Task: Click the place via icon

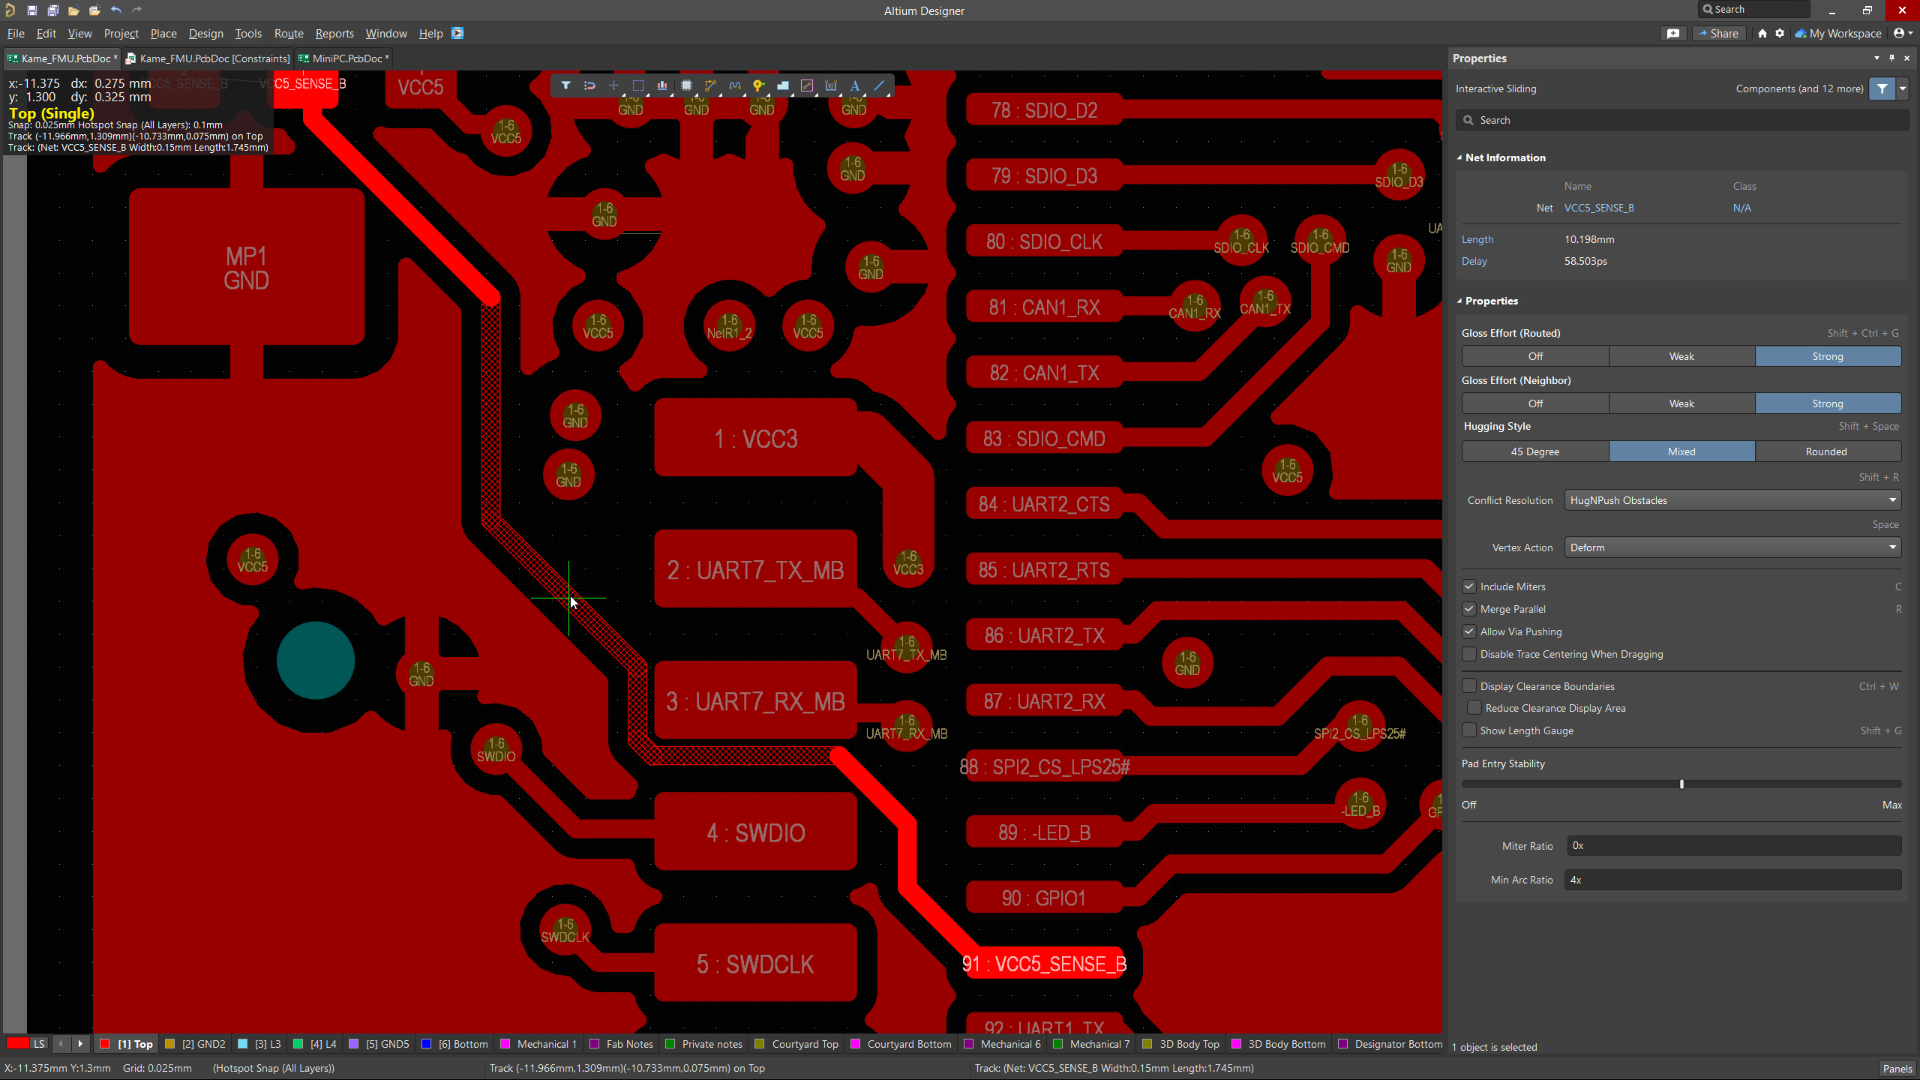Action: (759, 86)
